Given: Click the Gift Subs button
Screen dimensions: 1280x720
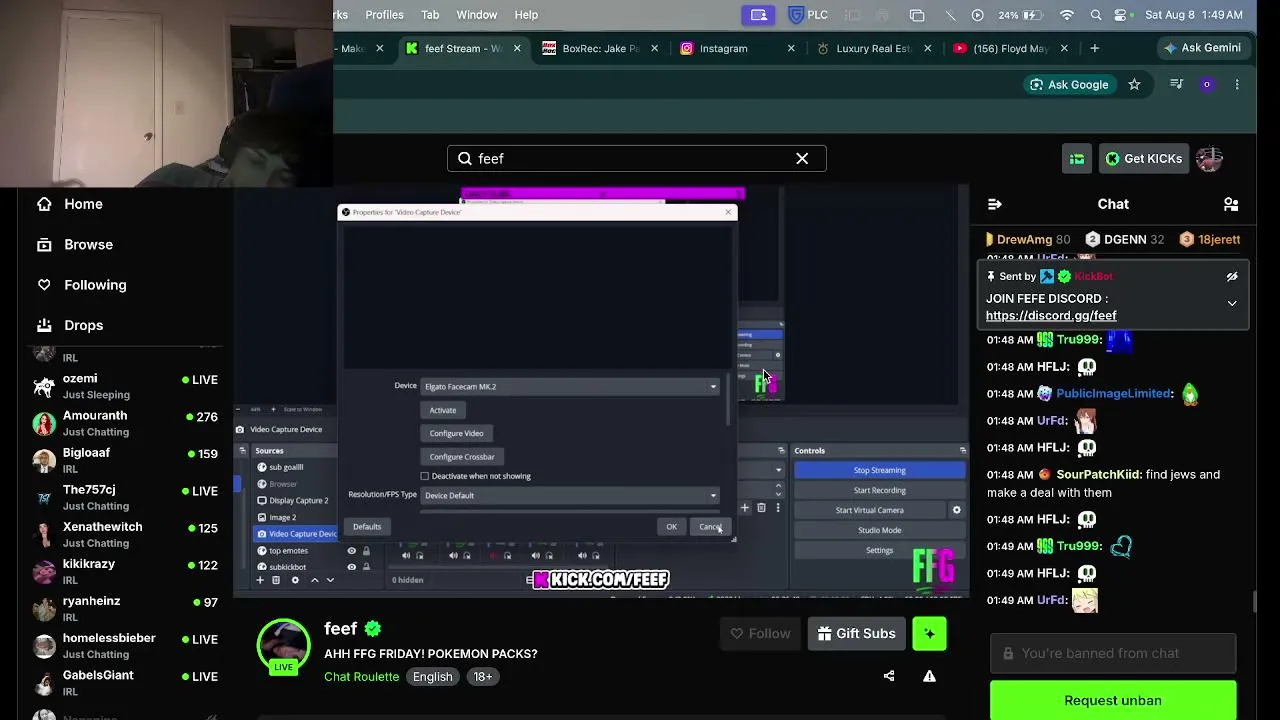Looking at the screenshot, I should (x=857, y=633).
